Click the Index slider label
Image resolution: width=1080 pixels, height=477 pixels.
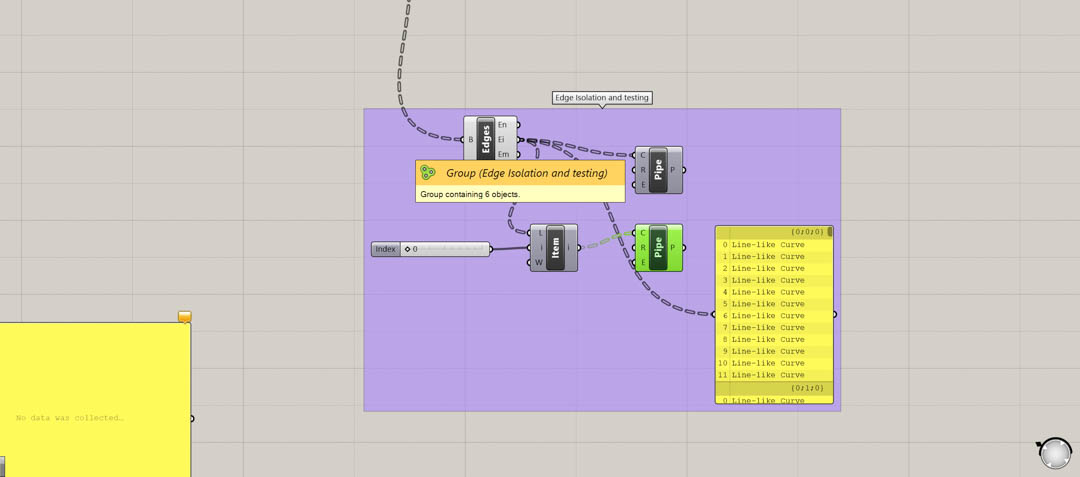[x=386, y=249]
